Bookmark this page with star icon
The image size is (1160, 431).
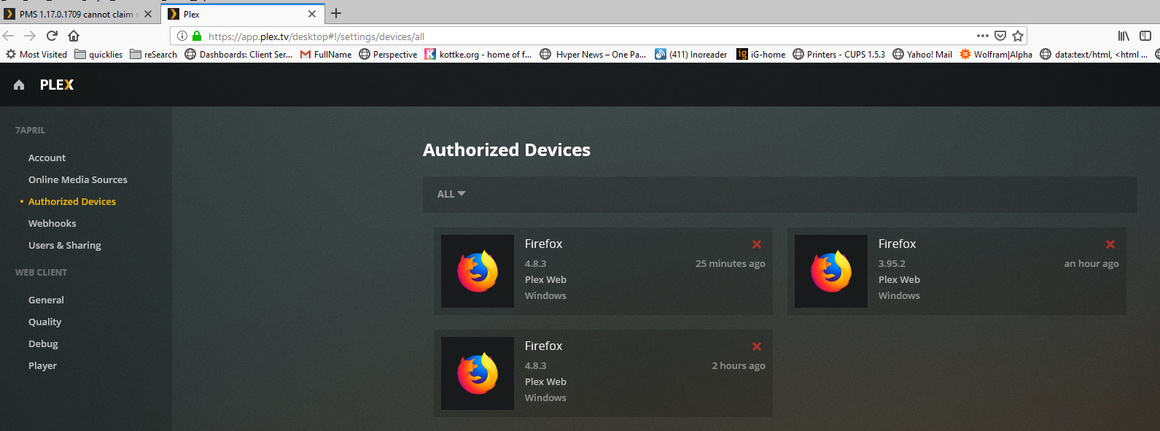point(1018,35)
